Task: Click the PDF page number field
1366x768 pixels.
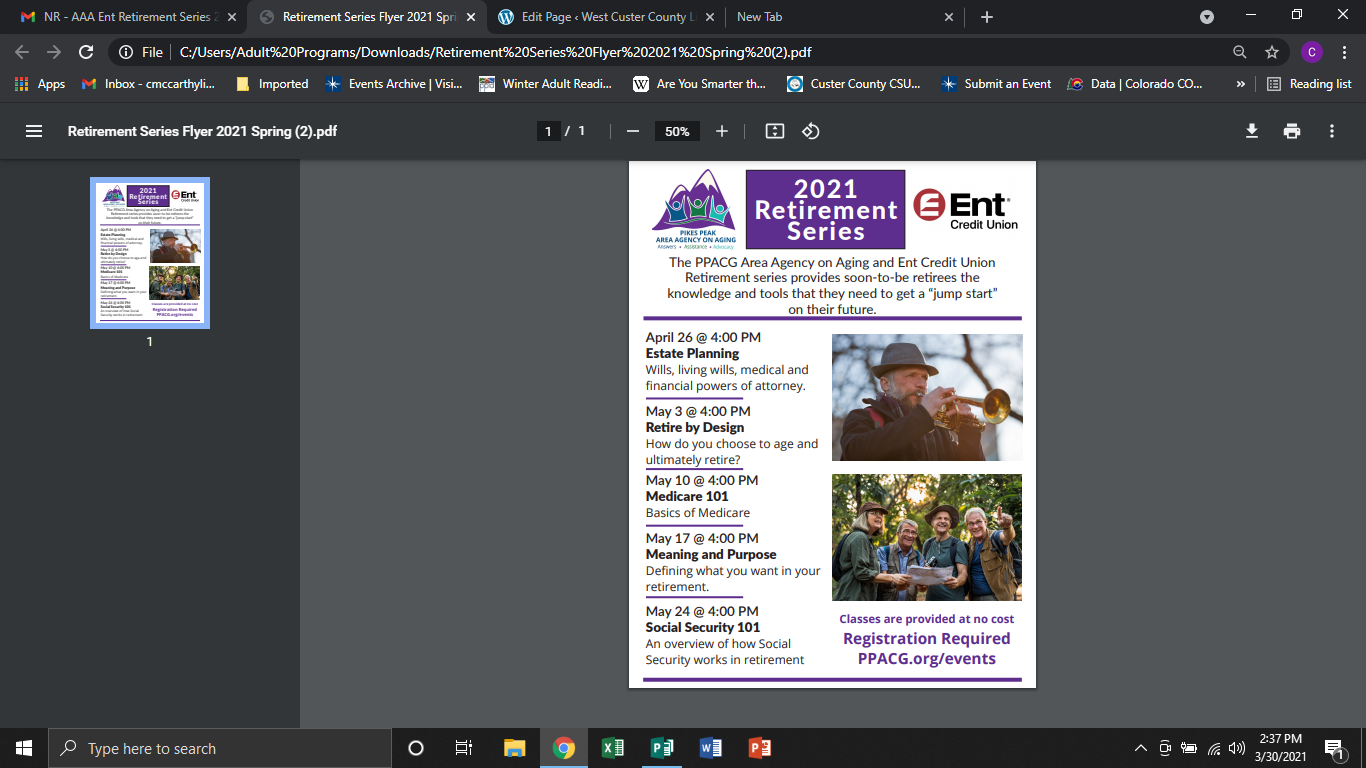Action: point(548,131)
